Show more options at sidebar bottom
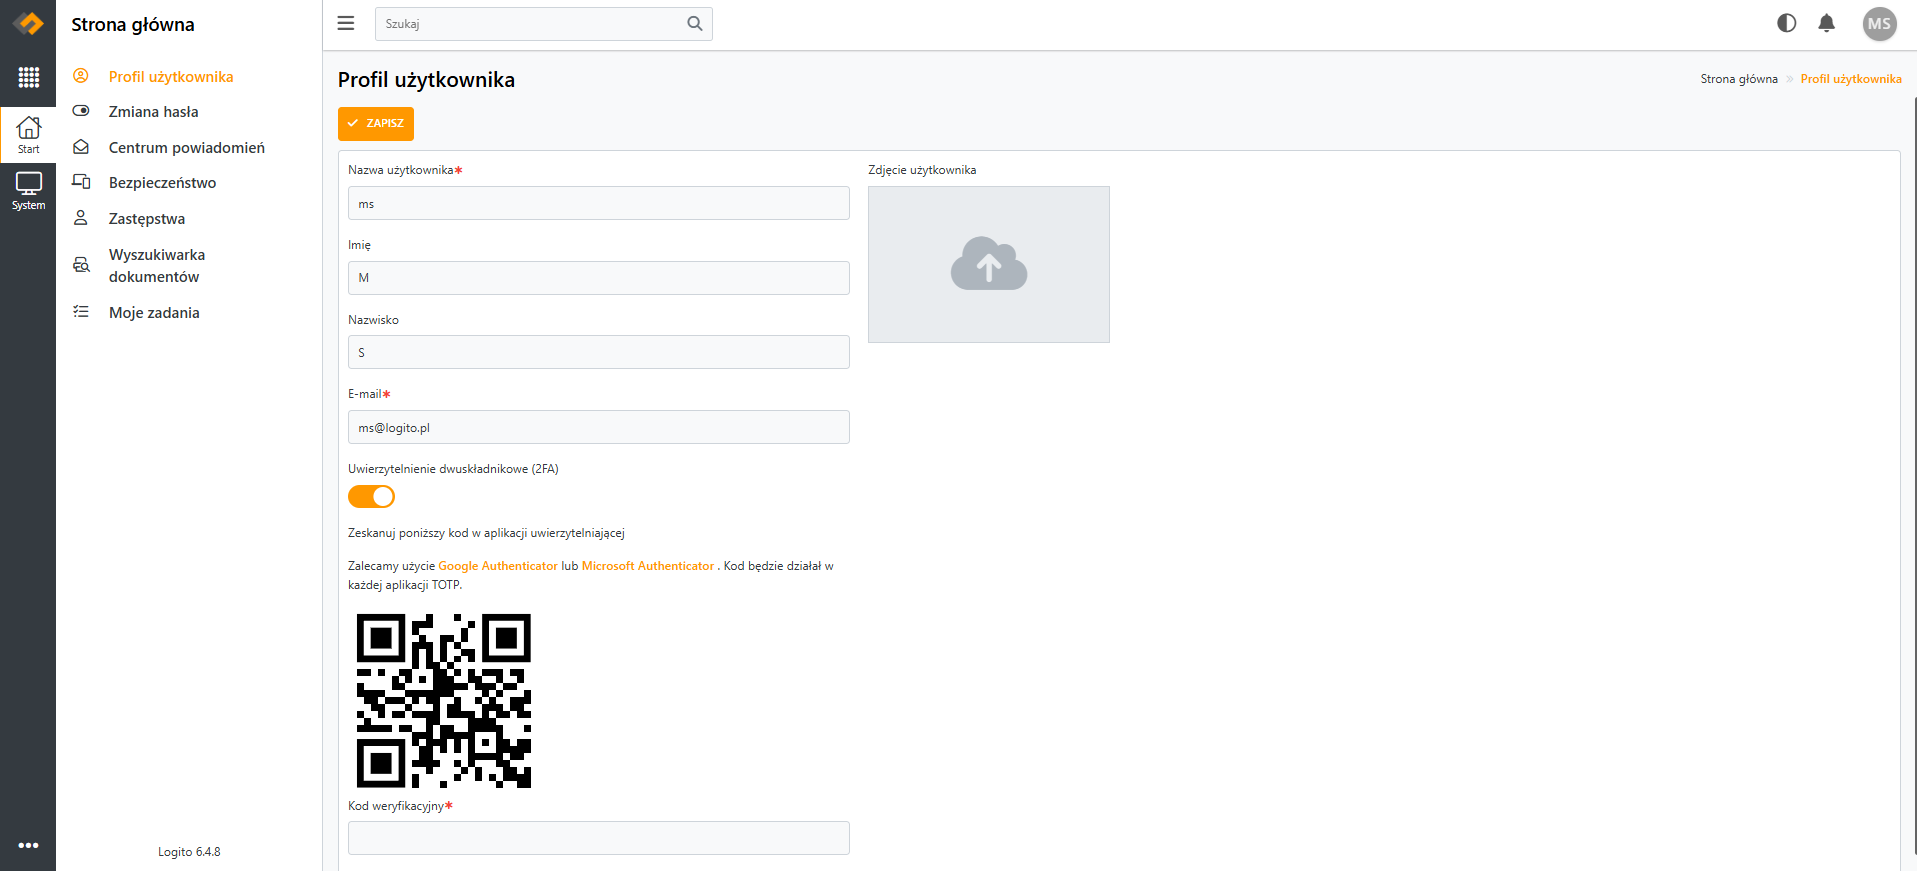The width and height of the screenshot is (1917, 871). pos(28,845)
